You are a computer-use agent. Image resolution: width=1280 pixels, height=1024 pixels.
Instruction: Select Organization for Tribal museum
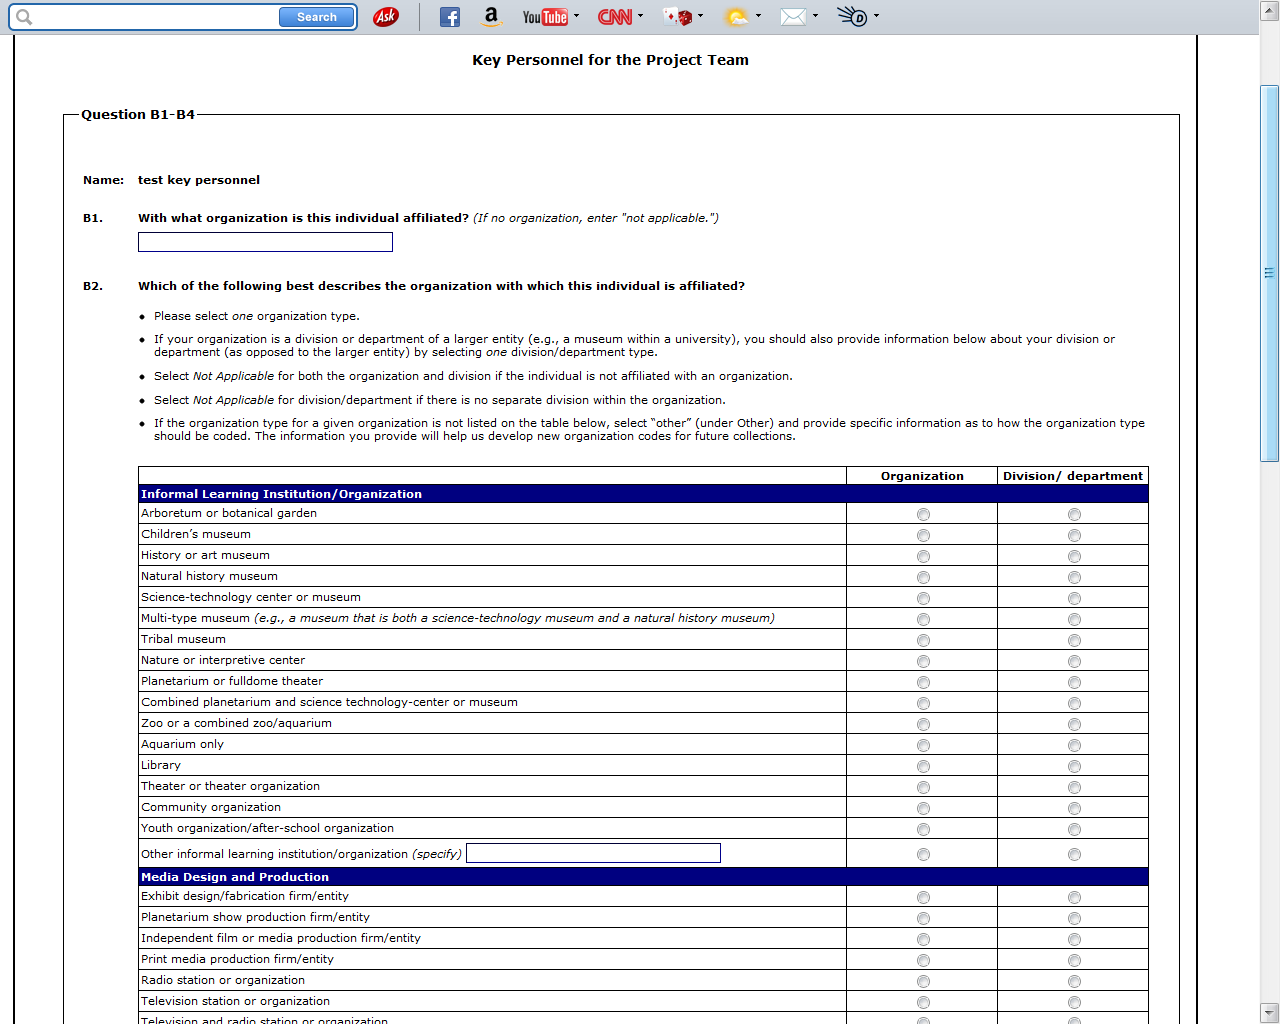point(923,640)
